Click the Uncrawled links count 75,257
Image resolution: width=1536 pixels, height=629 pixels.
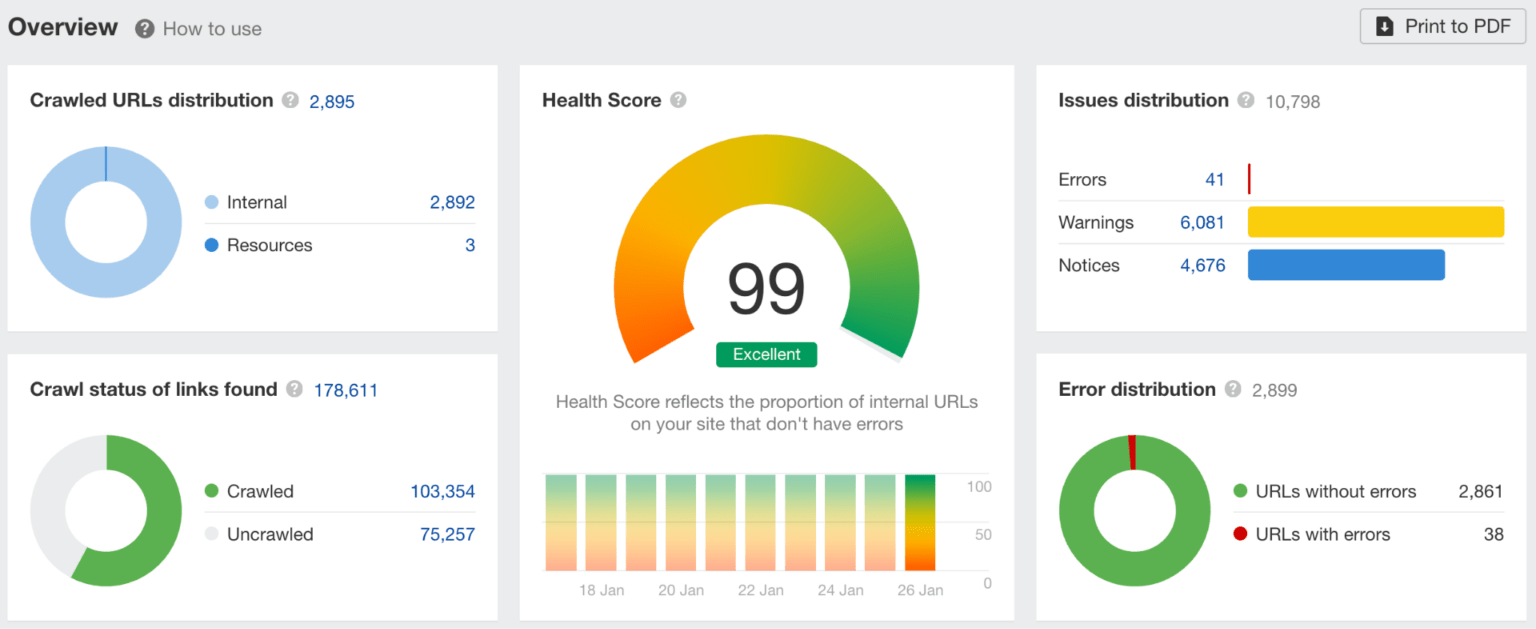[447, 535]
